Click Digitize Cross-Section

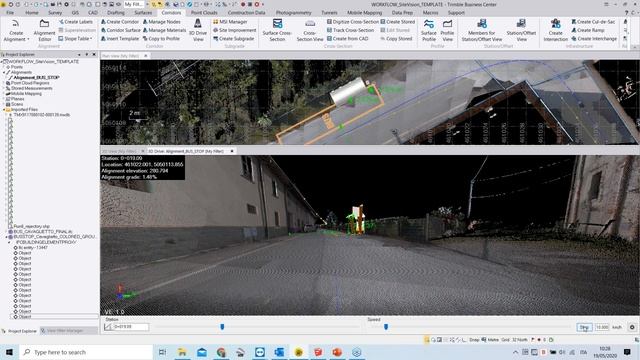tap(353, 22)
